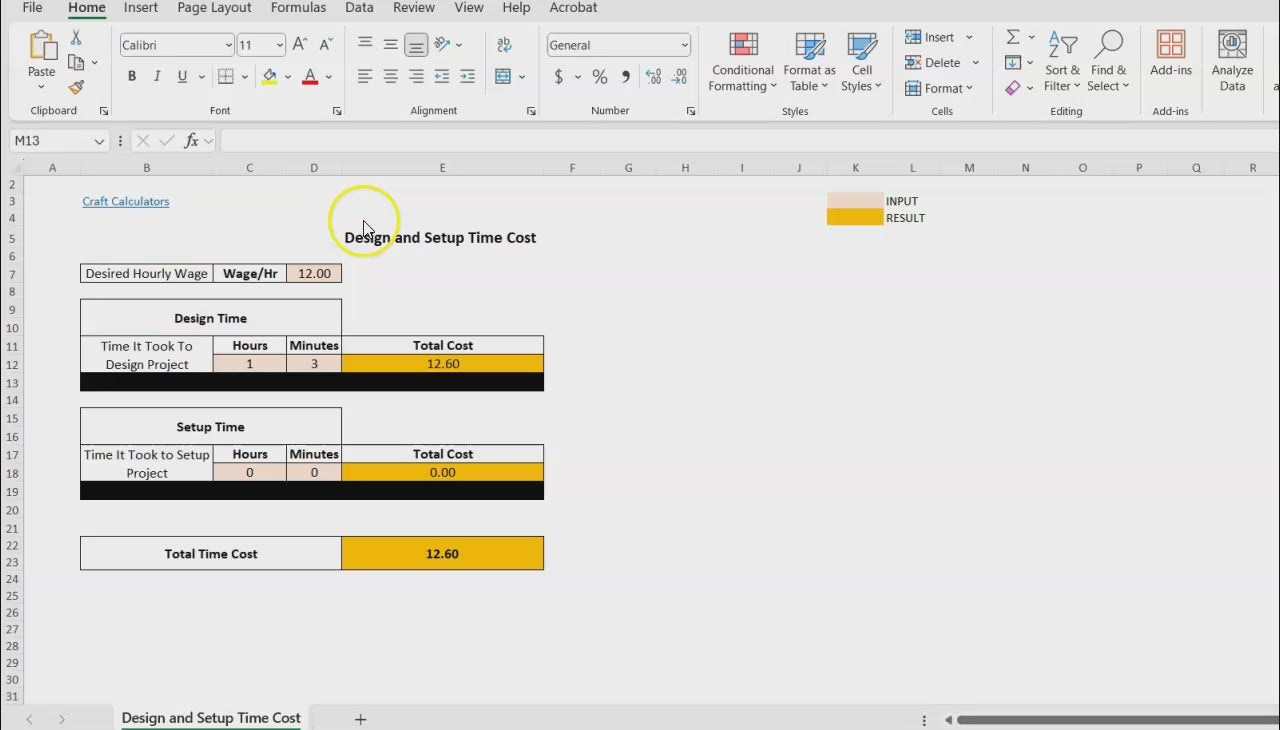Open the Calibri font name dropdown
Viewport: 1280px width, 730px height.
pyautogui.click(x=228, y=45)
